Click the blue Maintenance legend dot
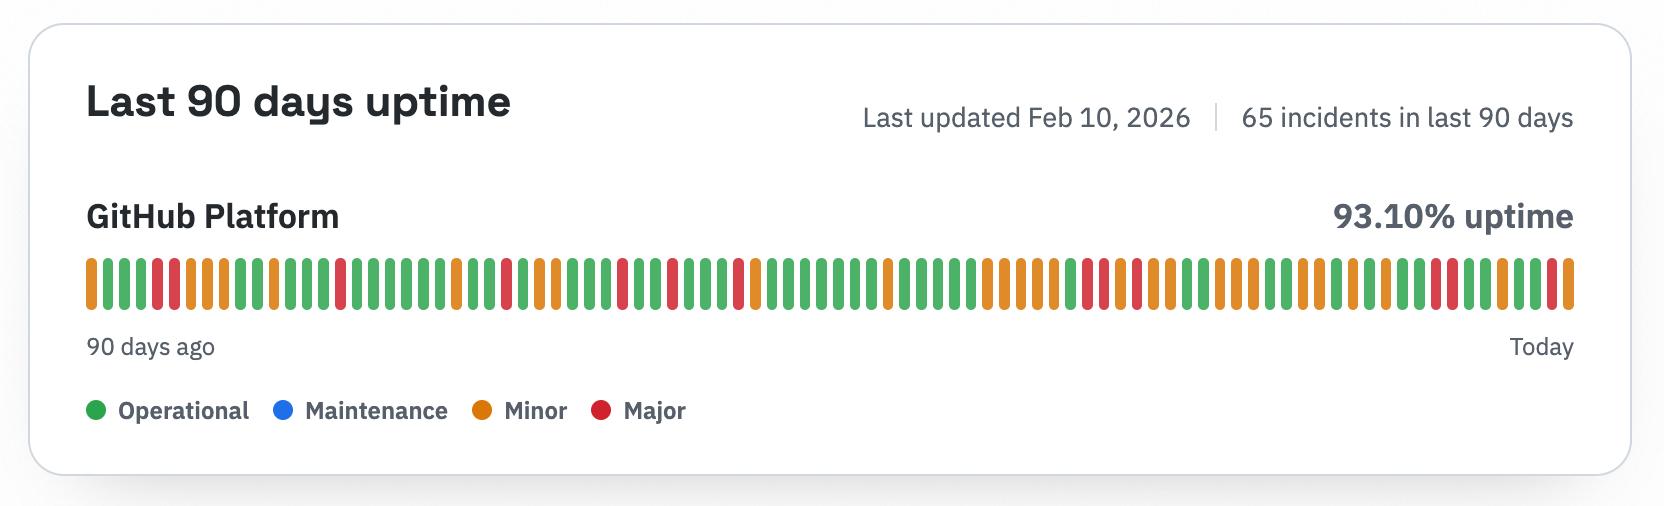This screenshot has height=506, width=1664. [283, 410]
